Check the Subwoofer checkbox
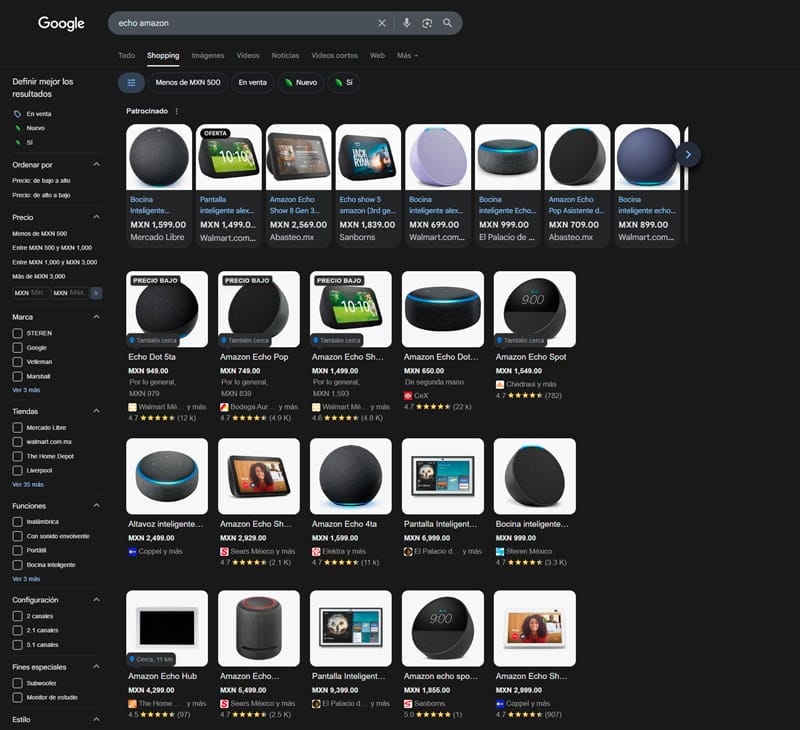This screenshot has width=800, height=730. coord(17,683)
